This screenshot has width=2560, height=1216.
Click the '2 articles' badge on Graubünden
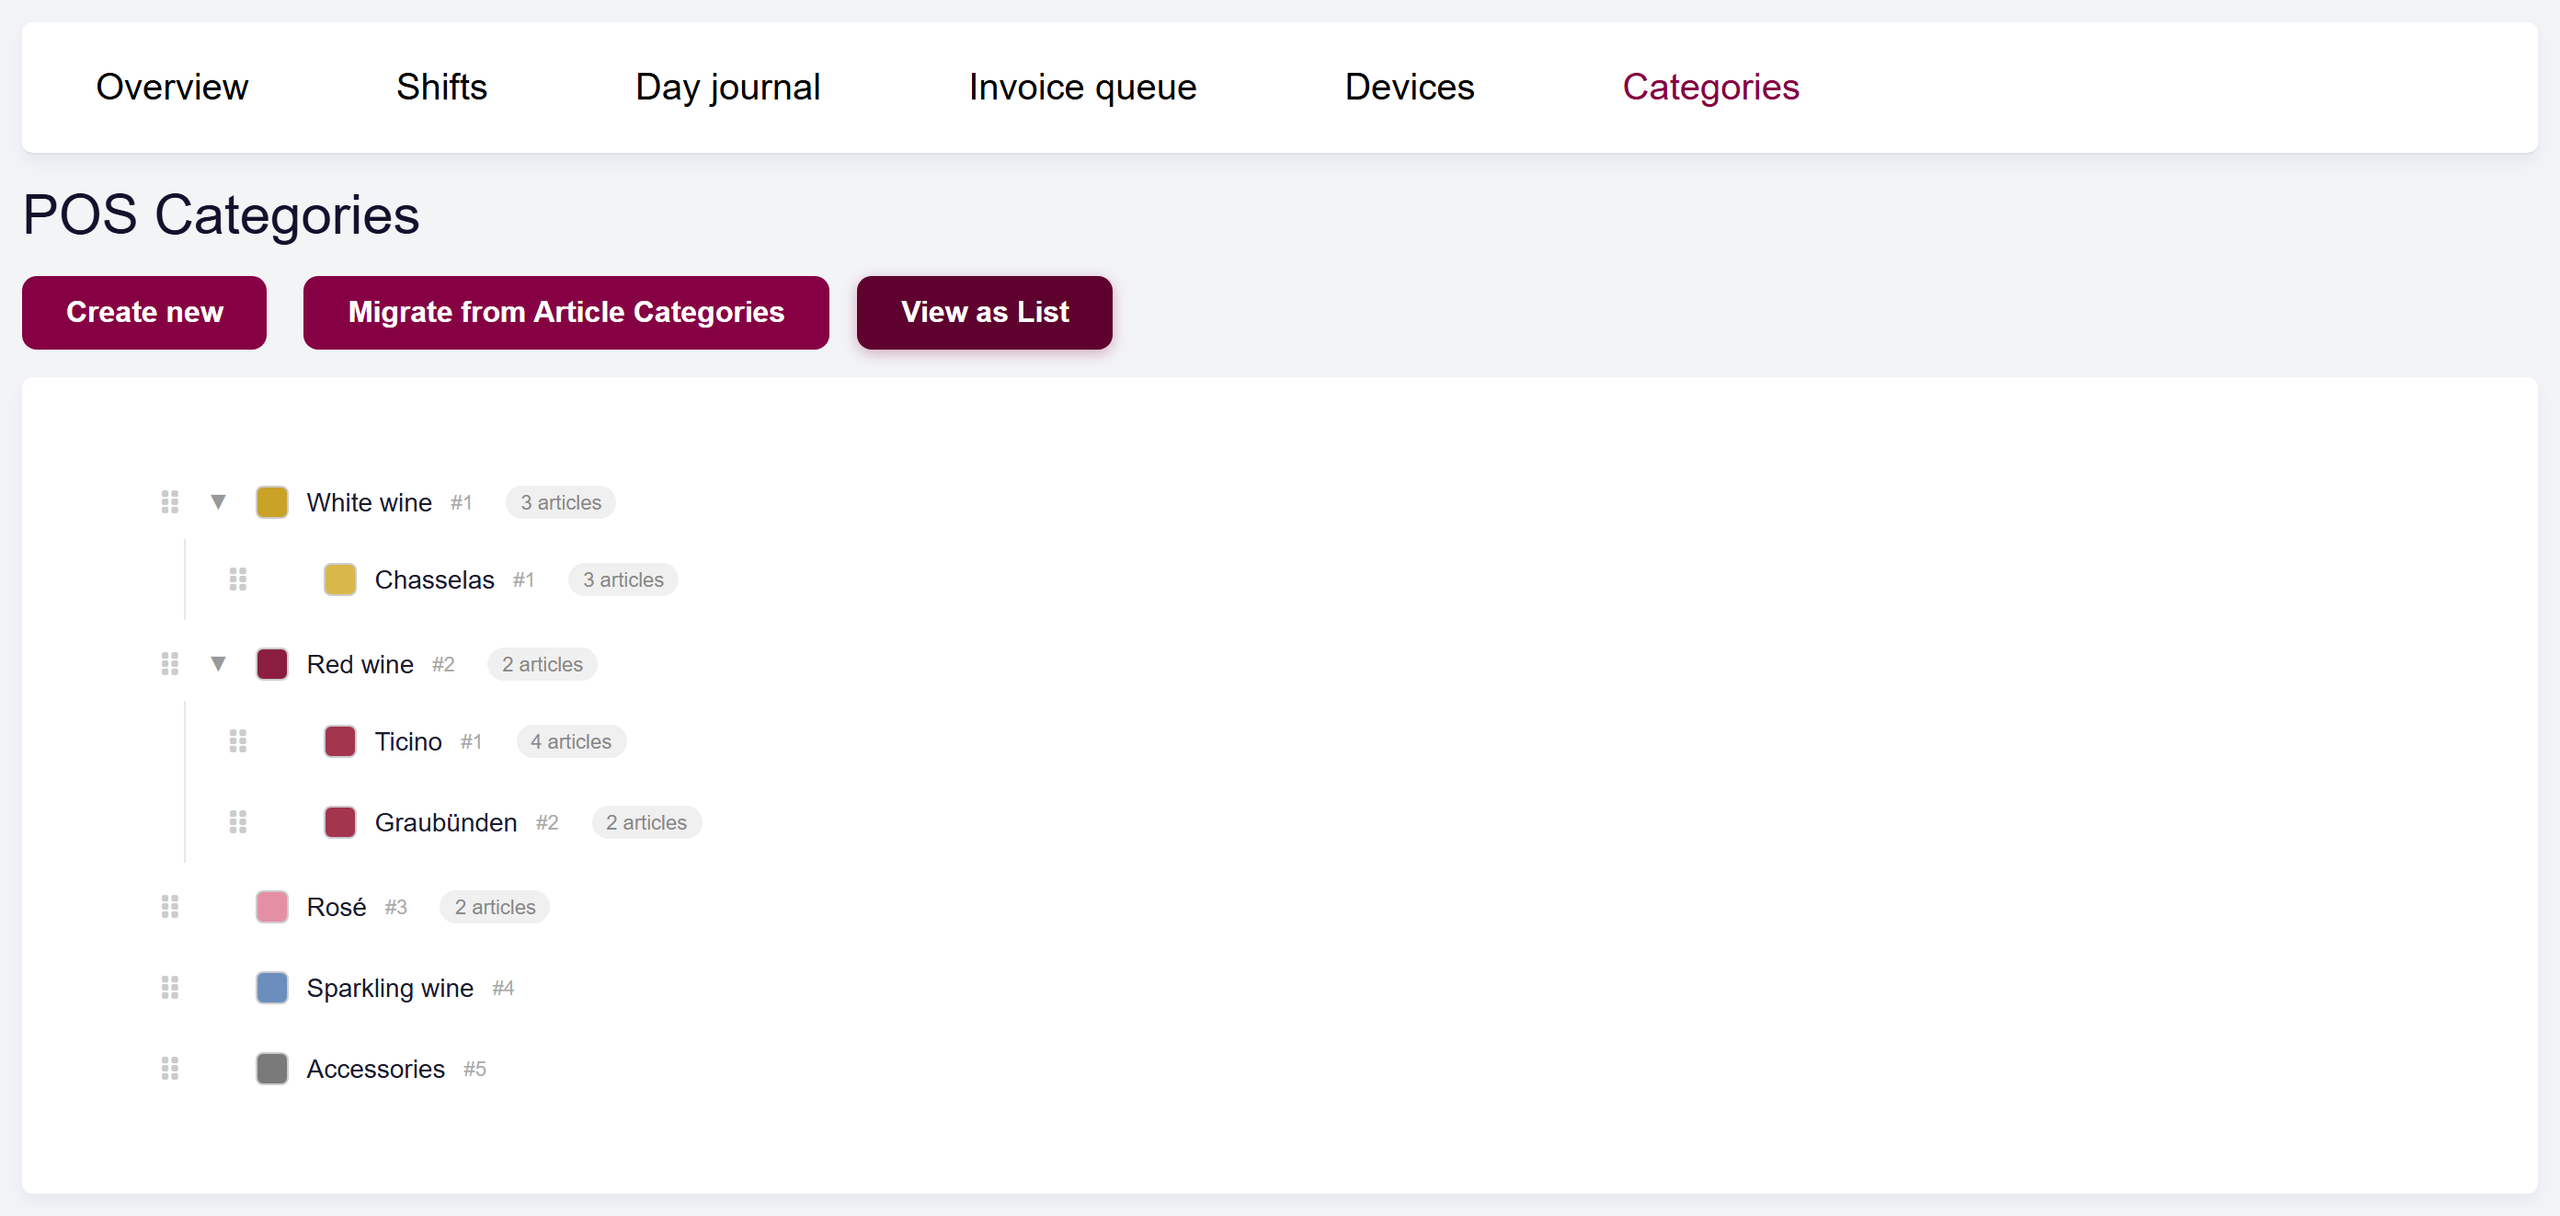pos(647,822)
